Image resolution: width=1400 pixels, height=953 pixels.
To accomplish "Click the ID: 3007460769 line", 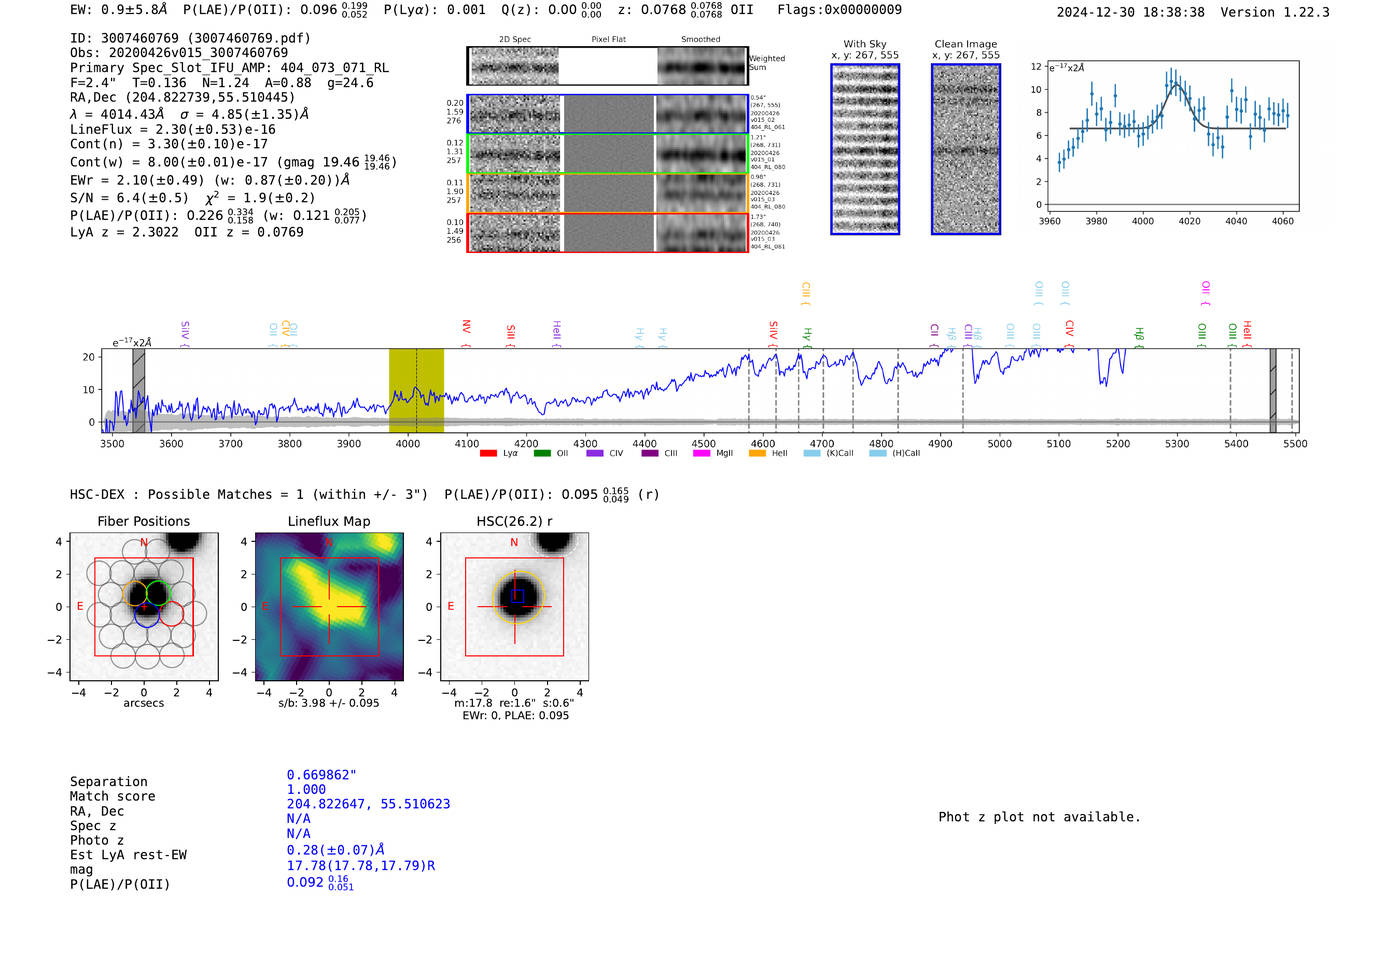I will tap(190, 38).
